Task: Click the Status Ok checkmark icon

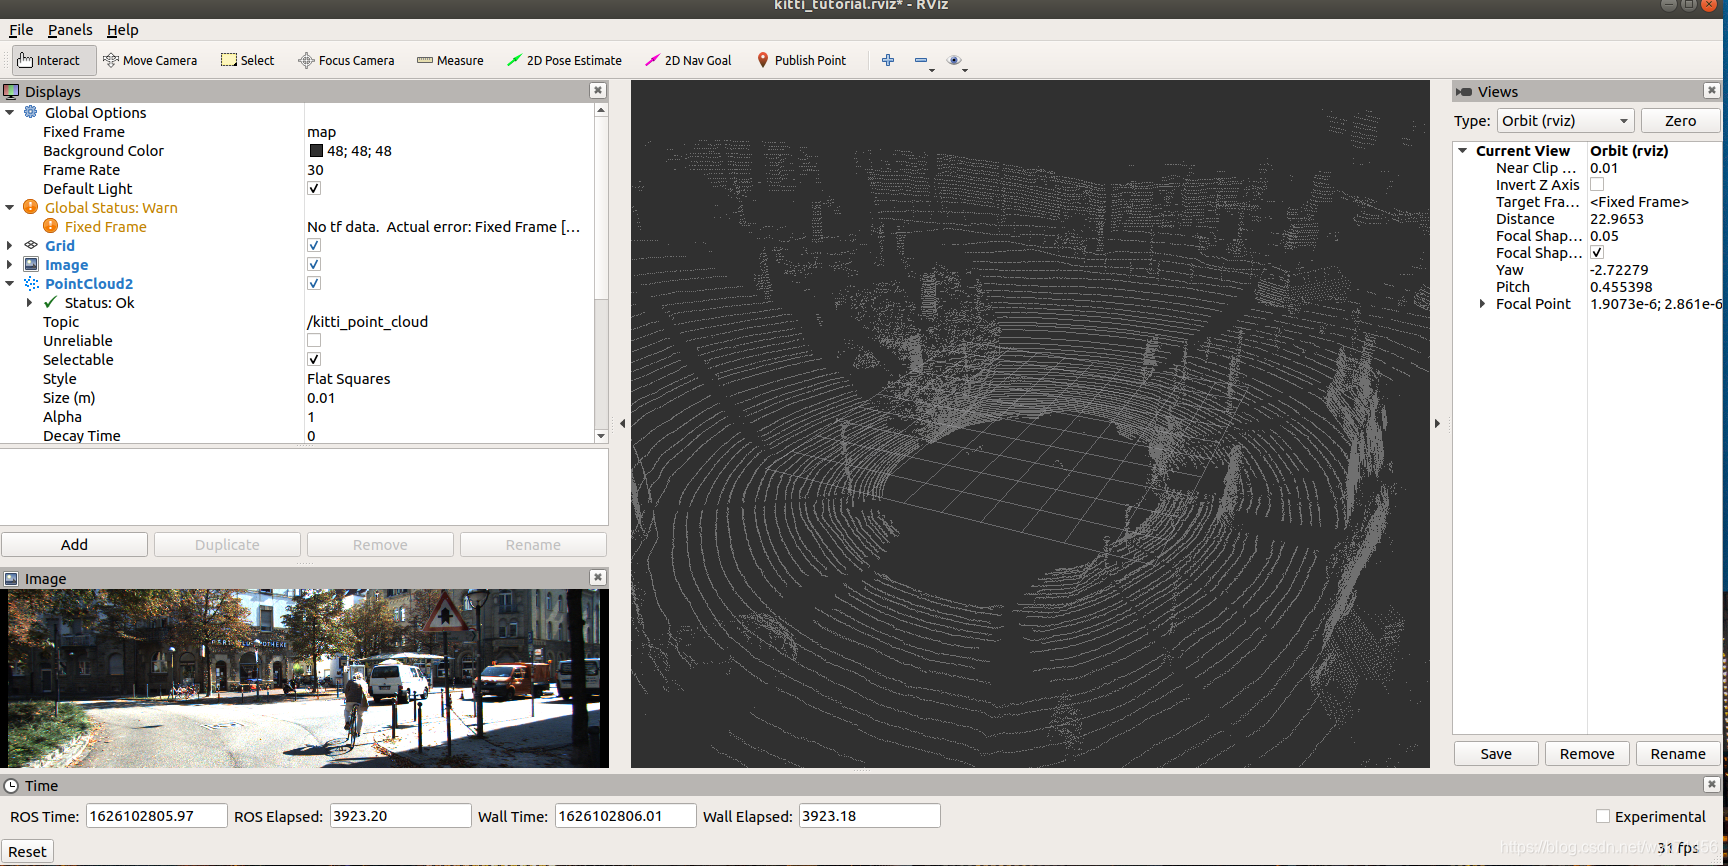Action: point(51,302)
